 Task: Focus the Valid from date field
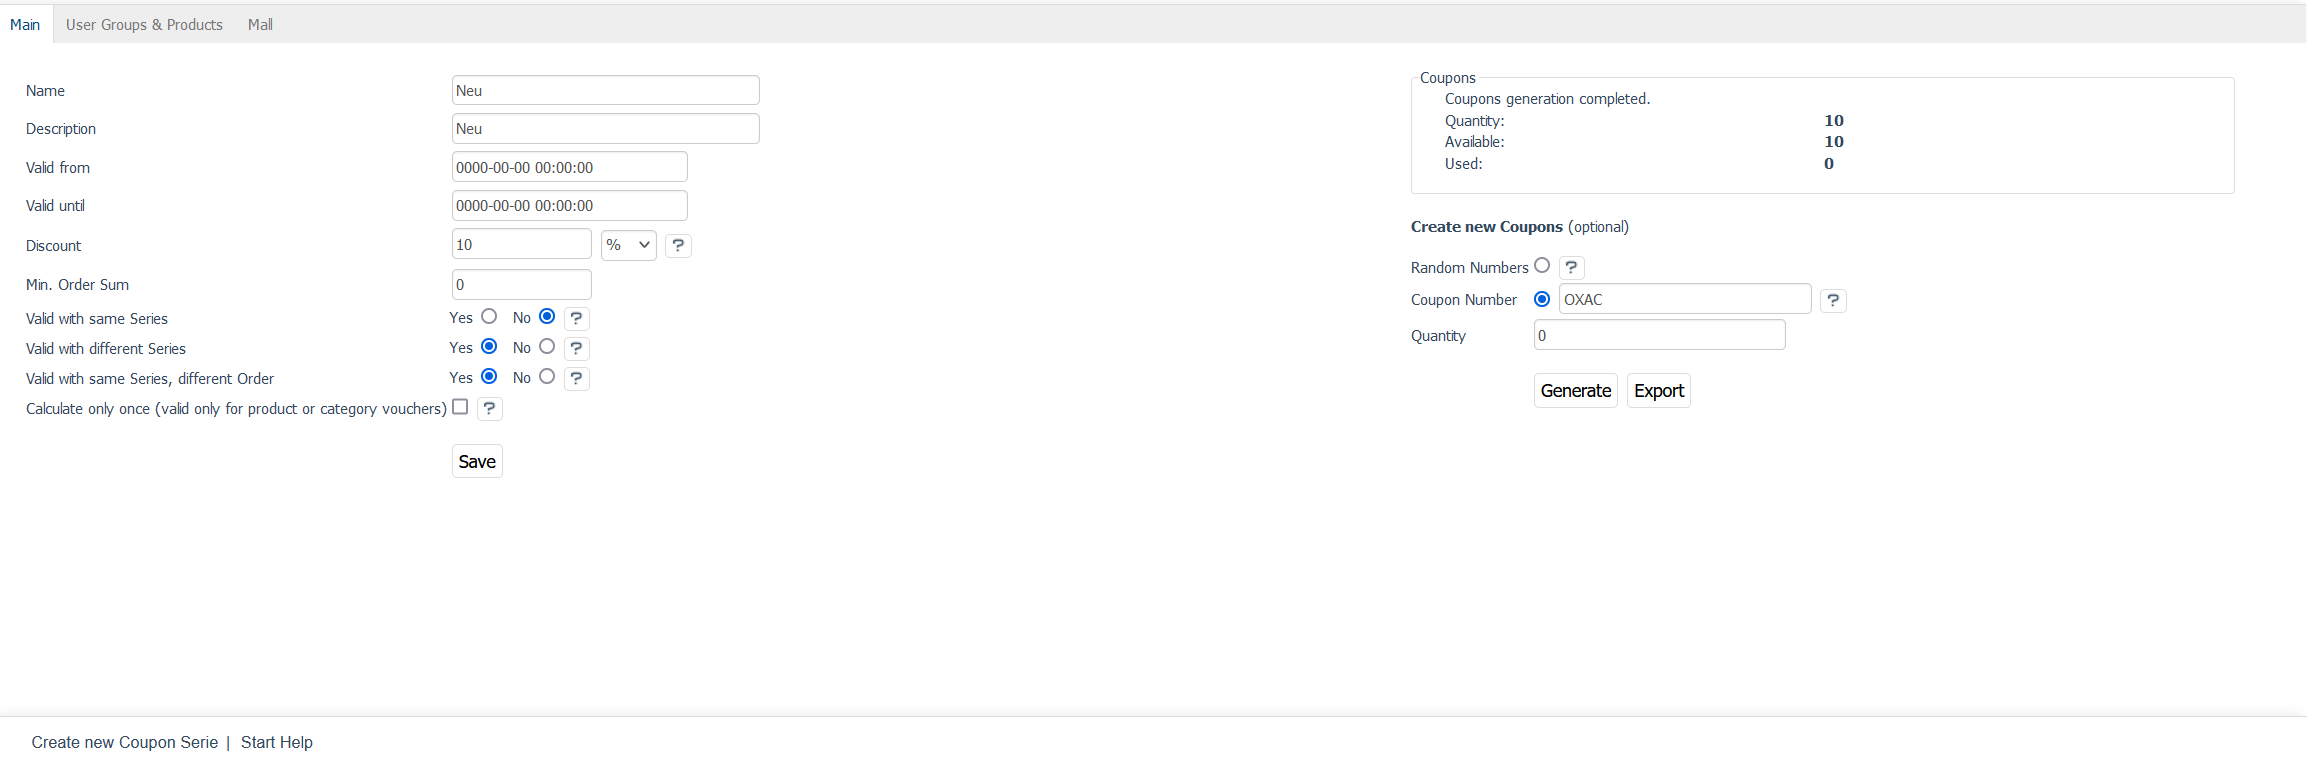(x=569, y=167)
